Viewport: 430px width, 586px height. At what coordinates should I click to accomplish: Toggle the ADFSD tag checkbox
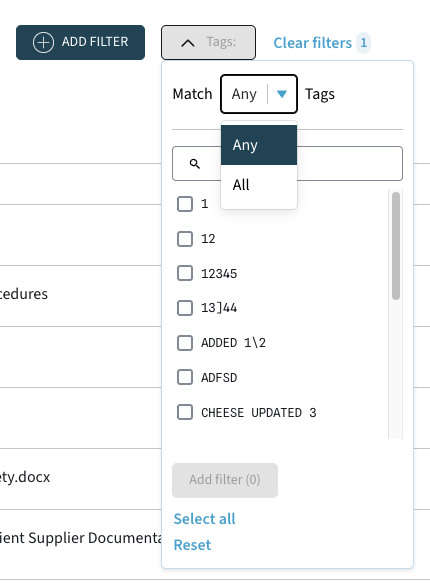click(185, 377)
